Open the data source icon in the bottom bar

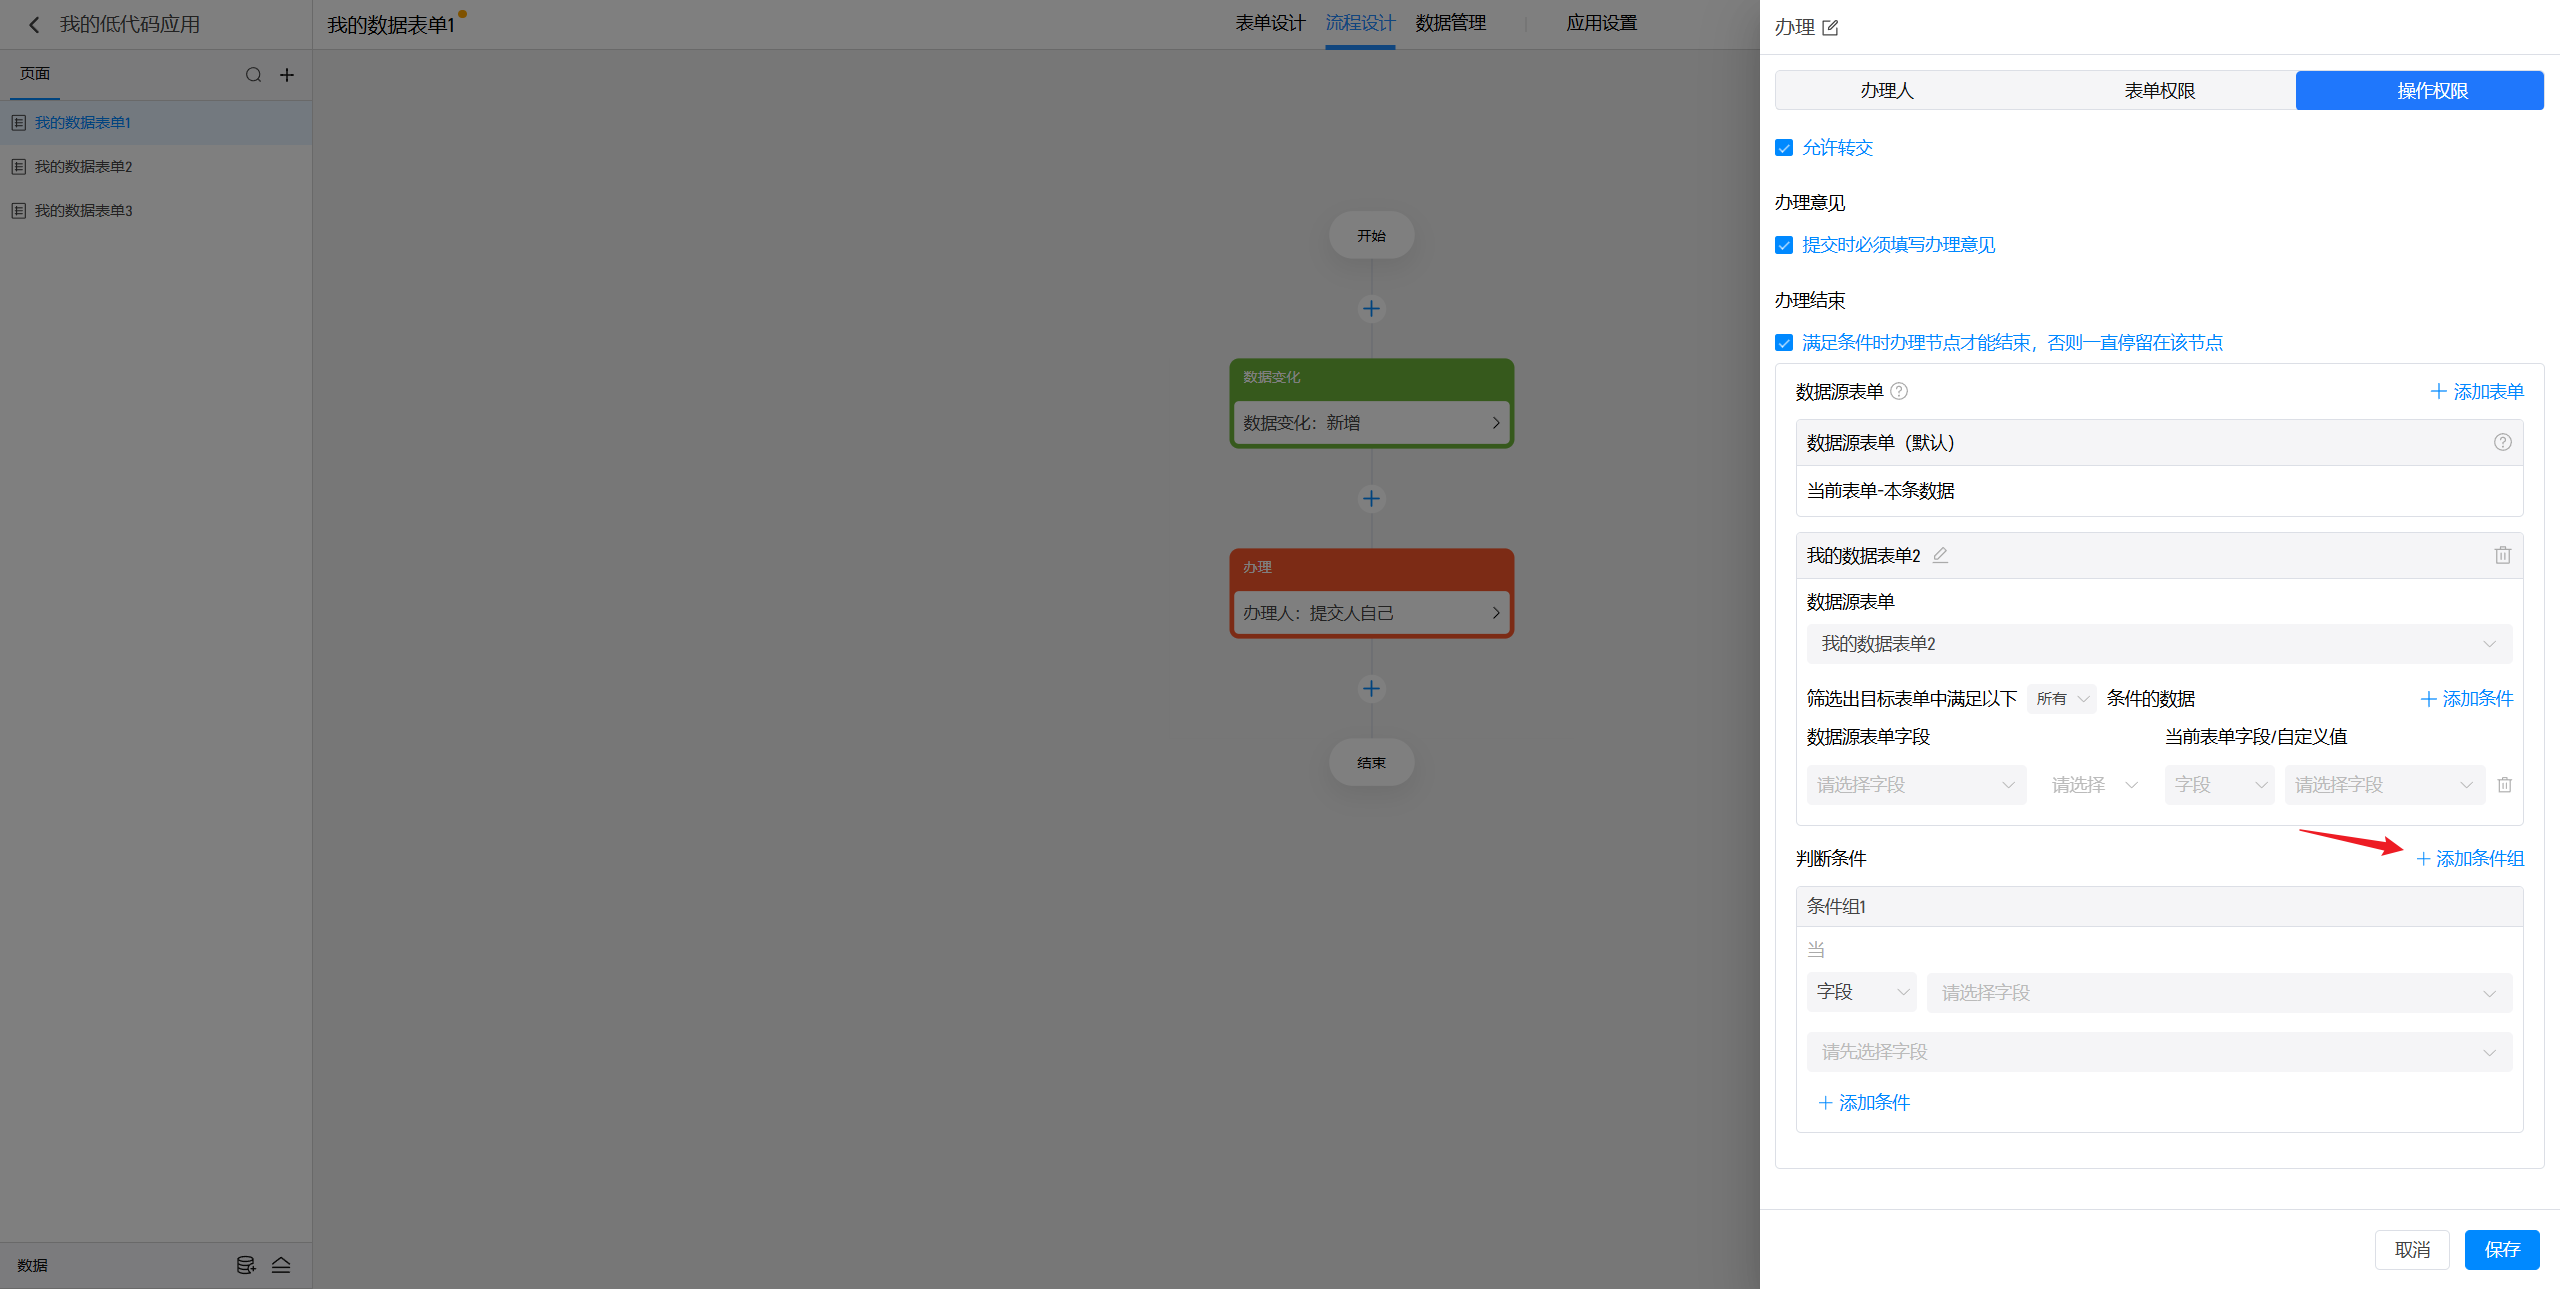click(x=245, y=1265)
